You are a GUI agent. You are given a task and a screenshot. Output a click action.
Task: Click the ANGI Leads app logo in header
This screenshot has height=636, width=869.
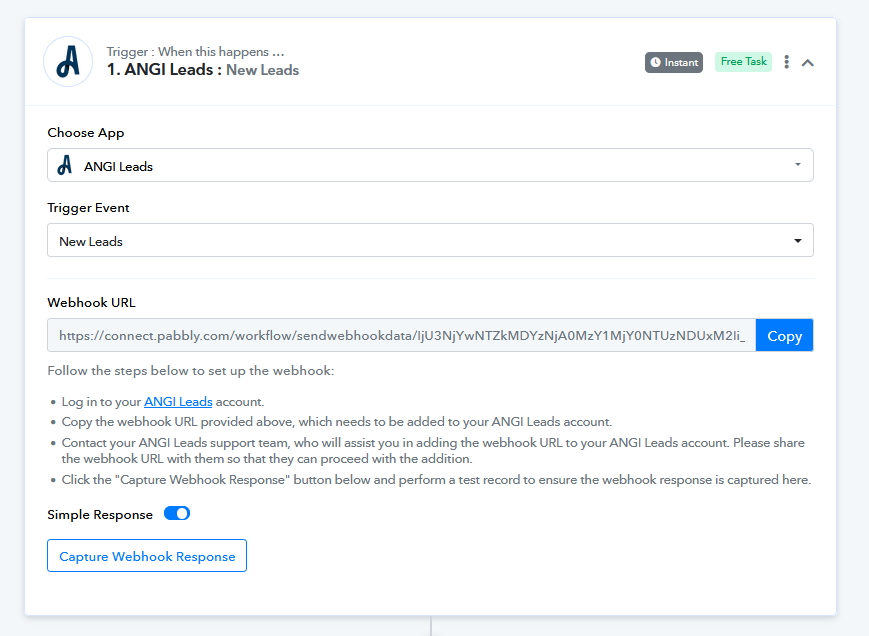pos(68,61)
